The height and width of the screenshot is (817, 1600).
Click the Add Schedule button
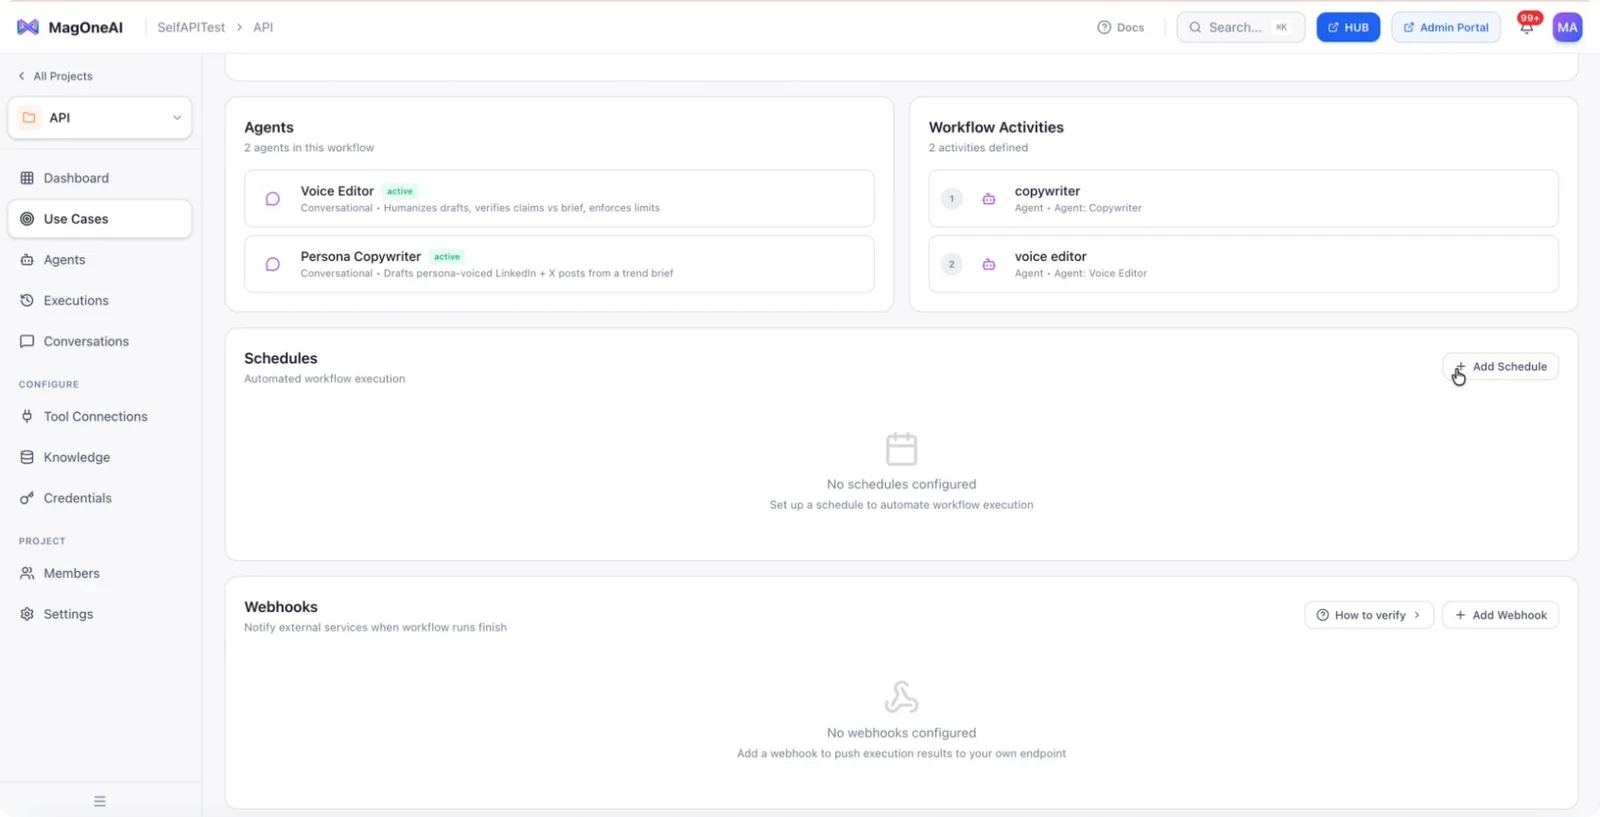[x=1500, y=367]
